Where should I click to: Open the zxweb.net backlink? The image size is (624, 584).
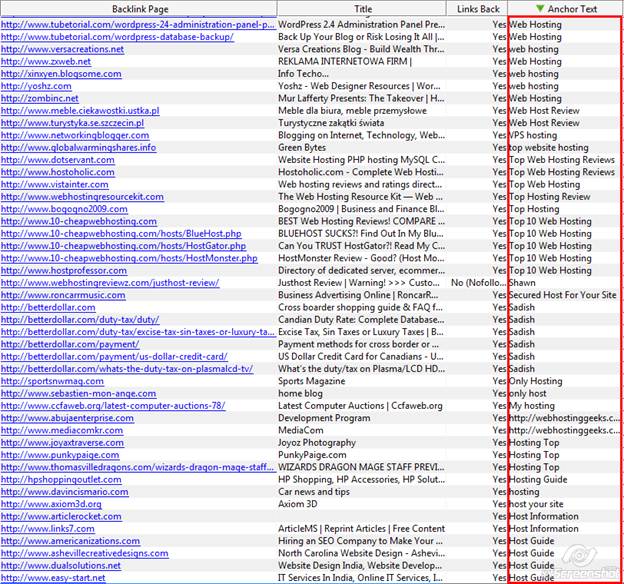46,62
